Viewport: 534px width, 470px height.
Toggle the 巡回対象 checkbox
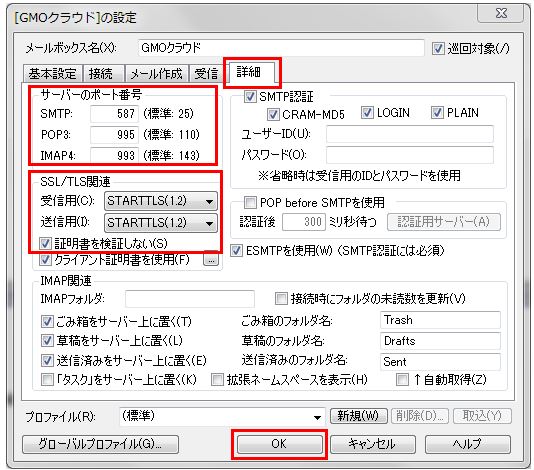(438, 48)
